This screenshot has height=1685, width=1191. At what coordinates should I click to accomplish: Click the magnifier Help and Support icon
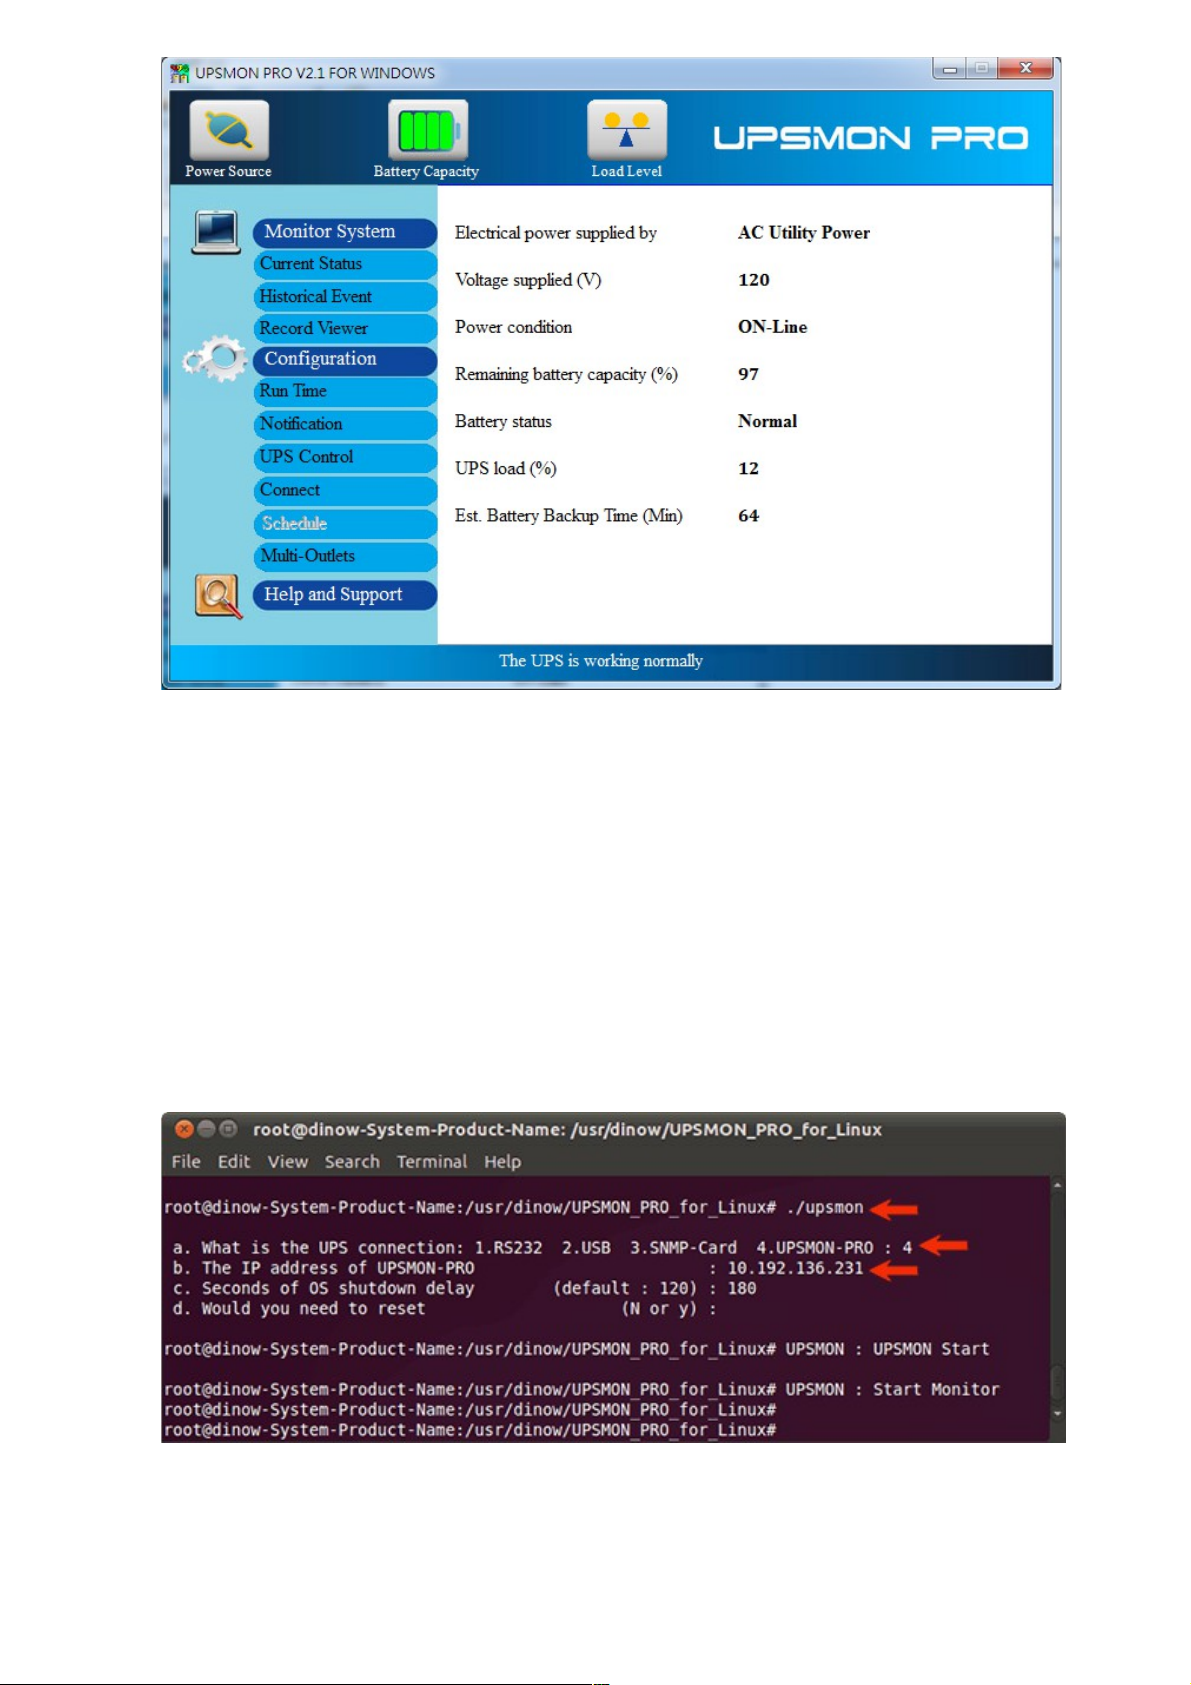pos(218,596)
